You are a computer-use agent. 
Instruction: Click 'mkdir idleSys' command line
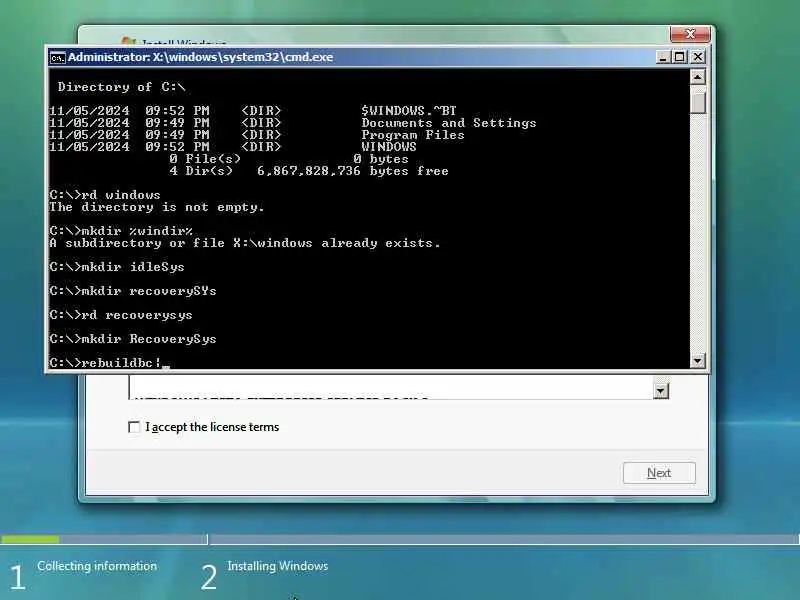point(117,267)
